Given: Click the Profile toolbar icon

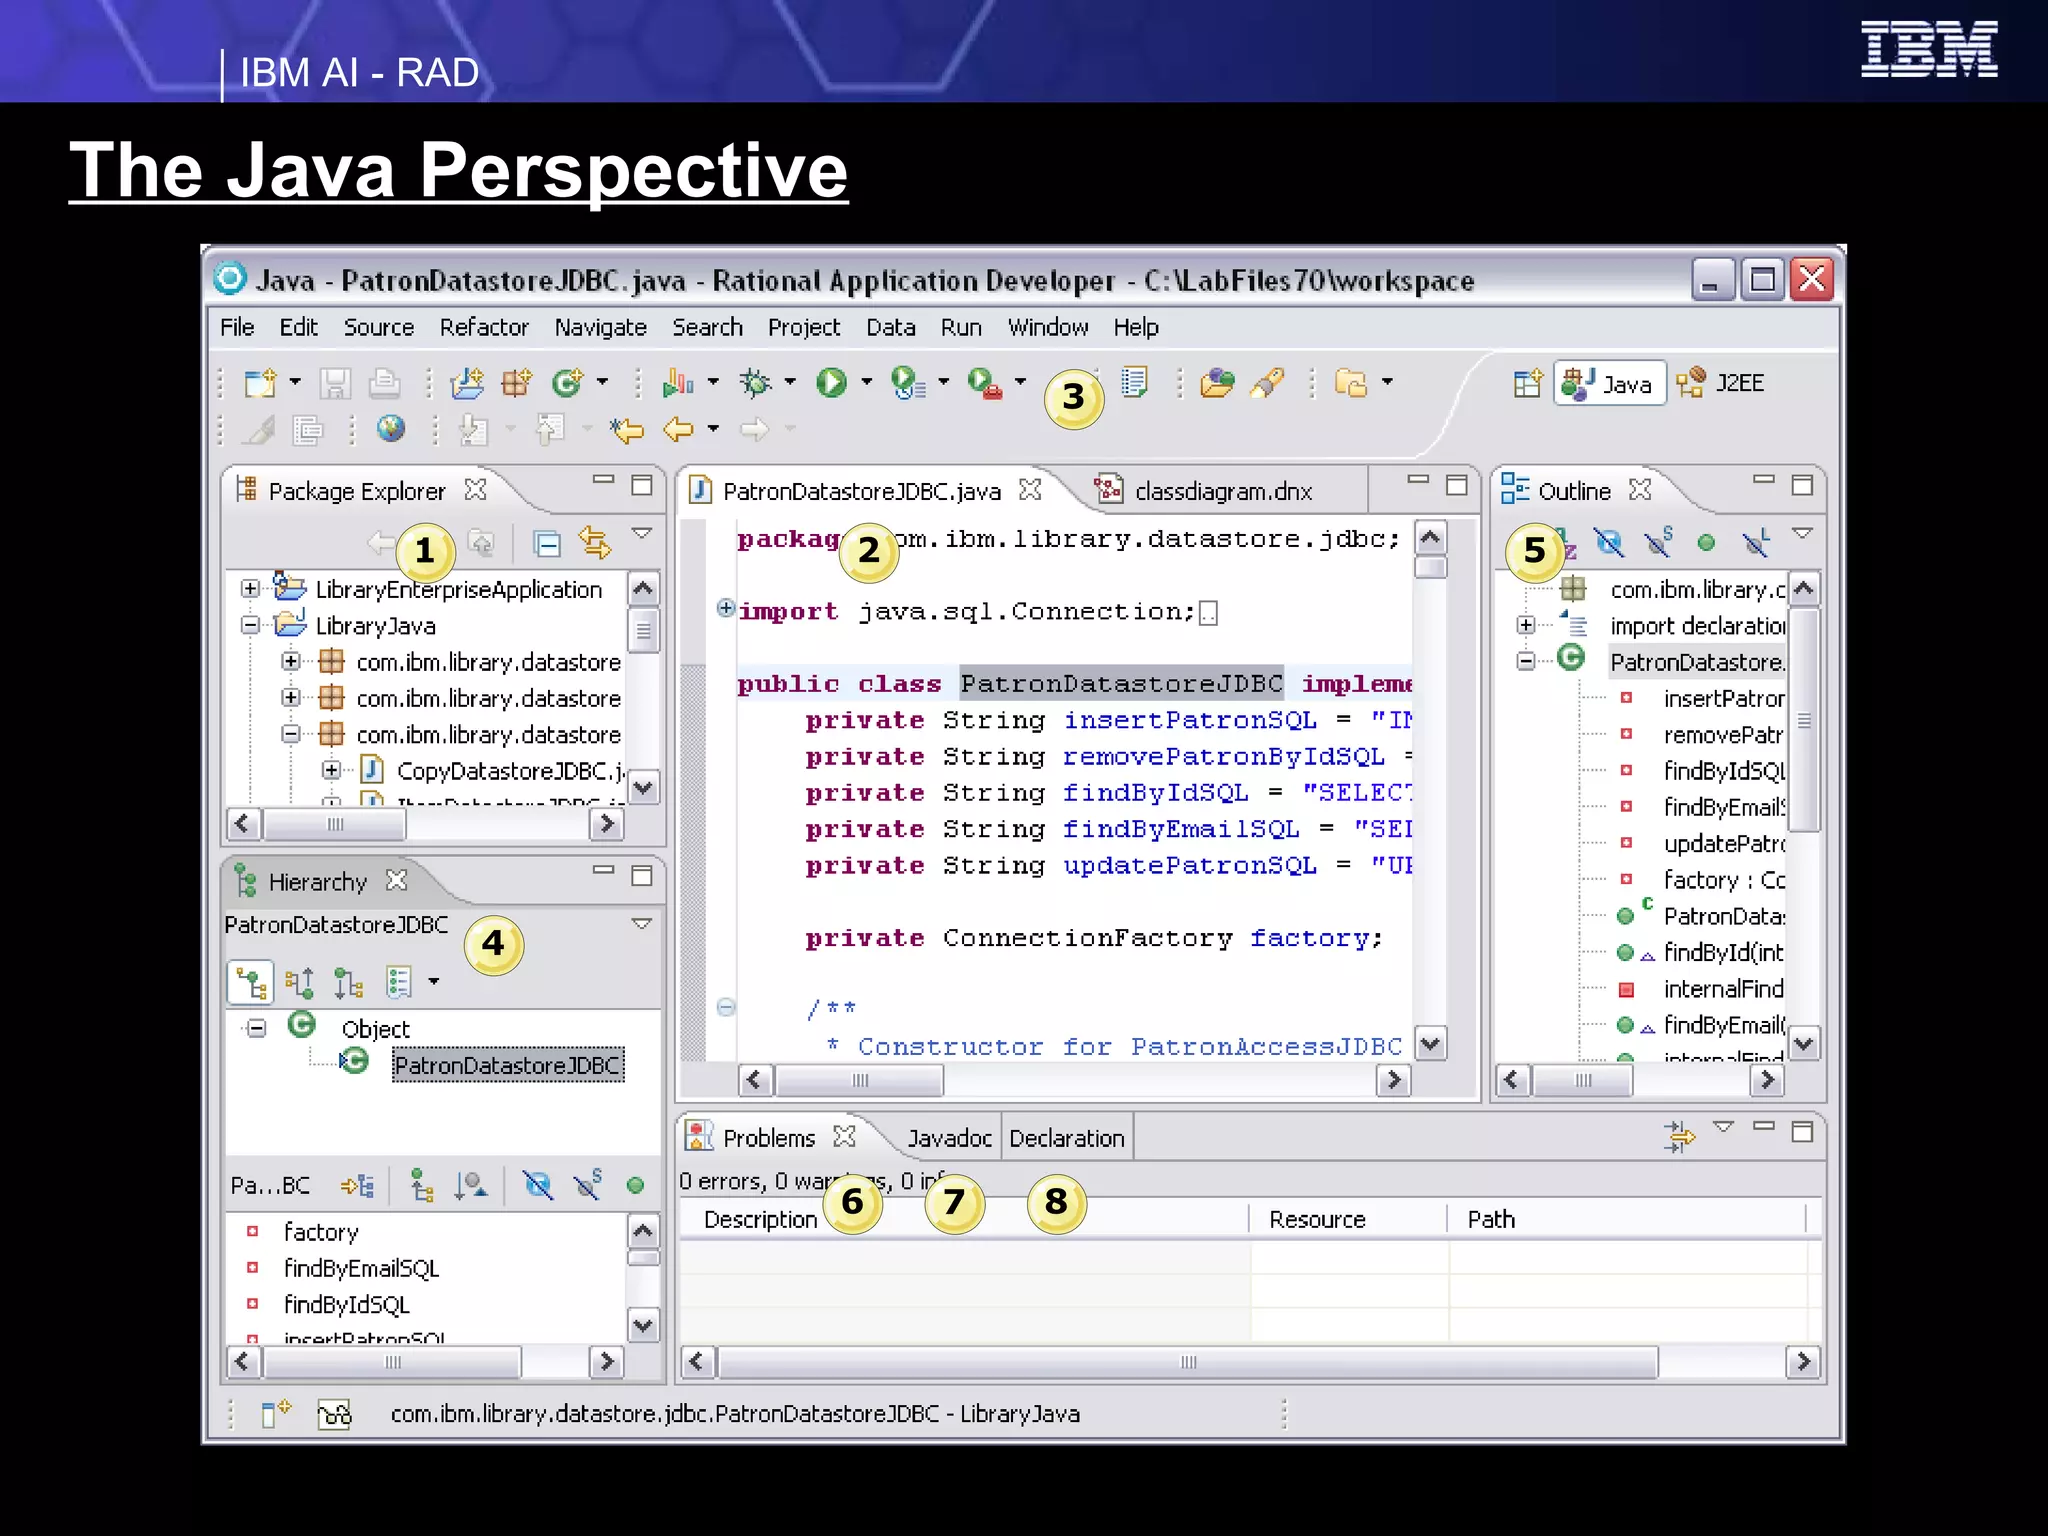Looking at the screenshot, I should pos(679,383).
